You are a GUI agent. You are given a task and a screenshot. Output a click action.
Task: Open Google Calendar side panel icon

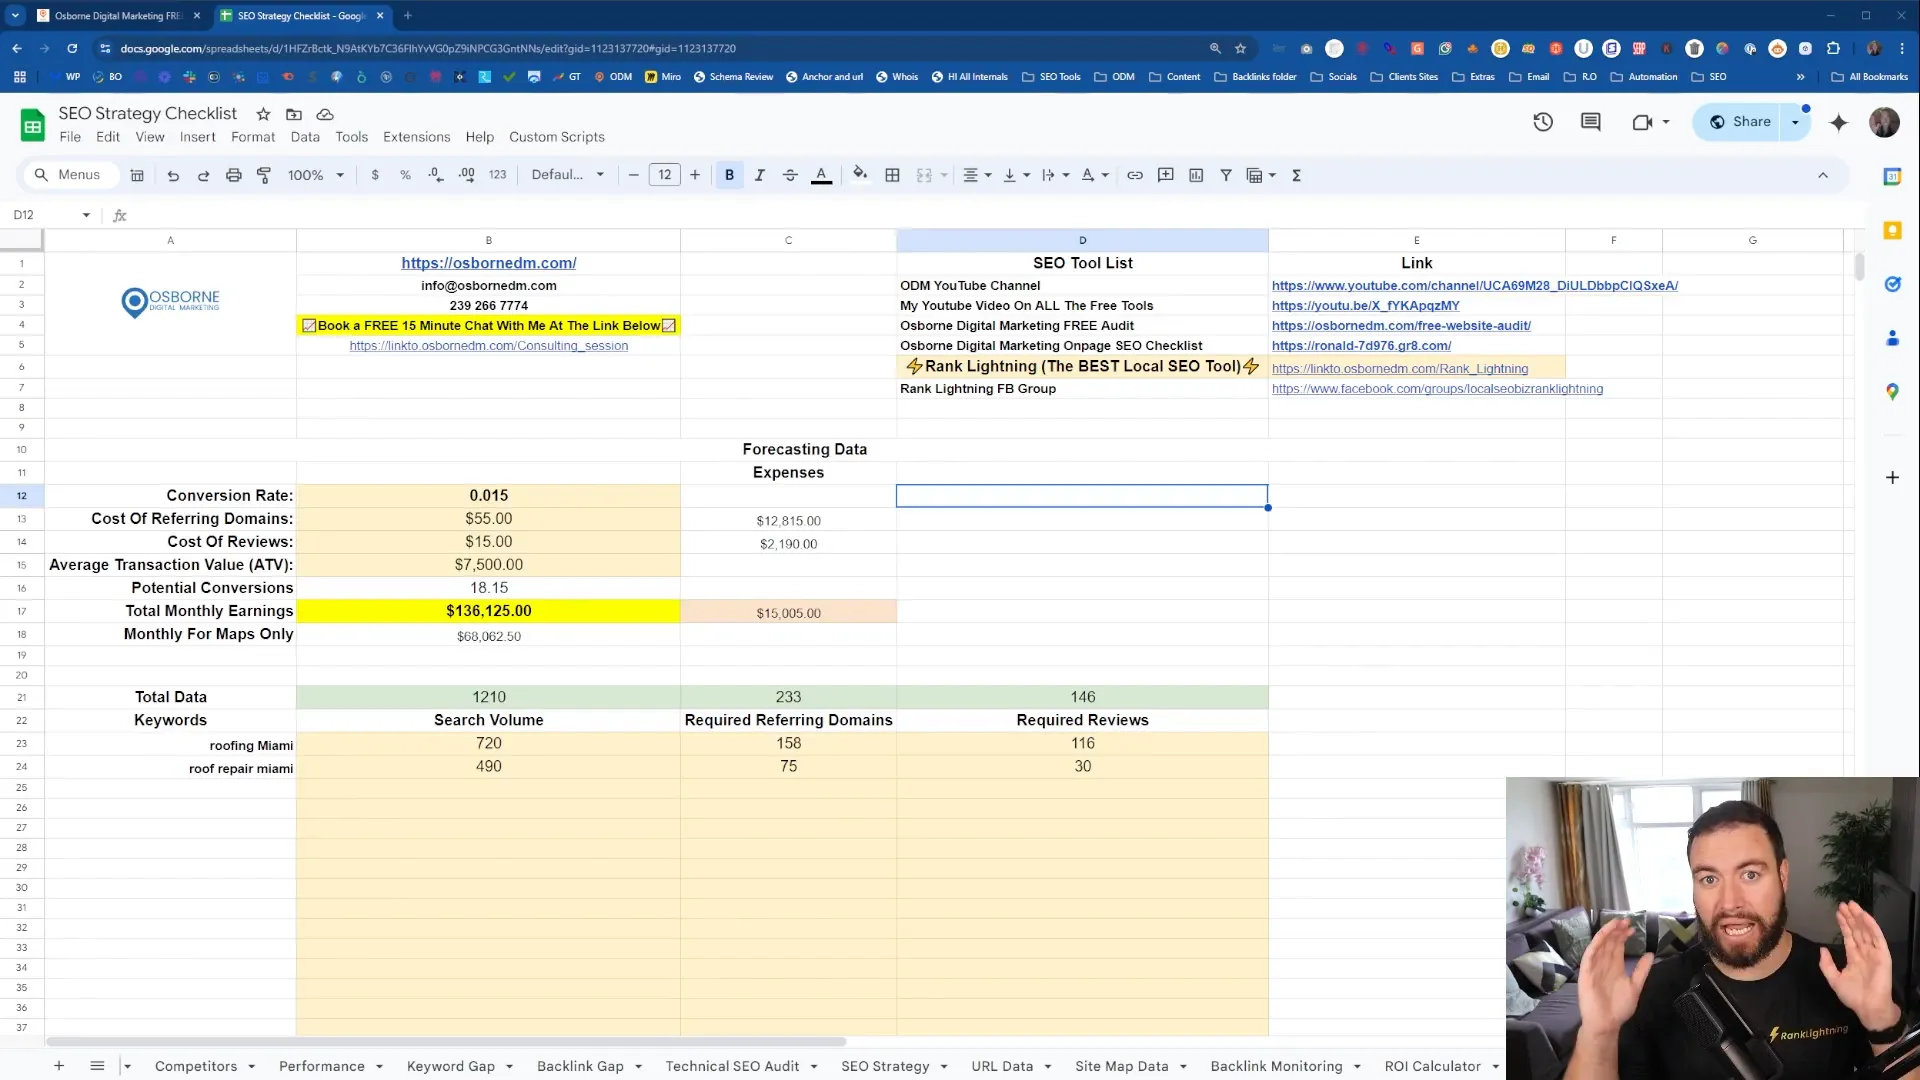pyautogui.click(x=1892, y=176)
